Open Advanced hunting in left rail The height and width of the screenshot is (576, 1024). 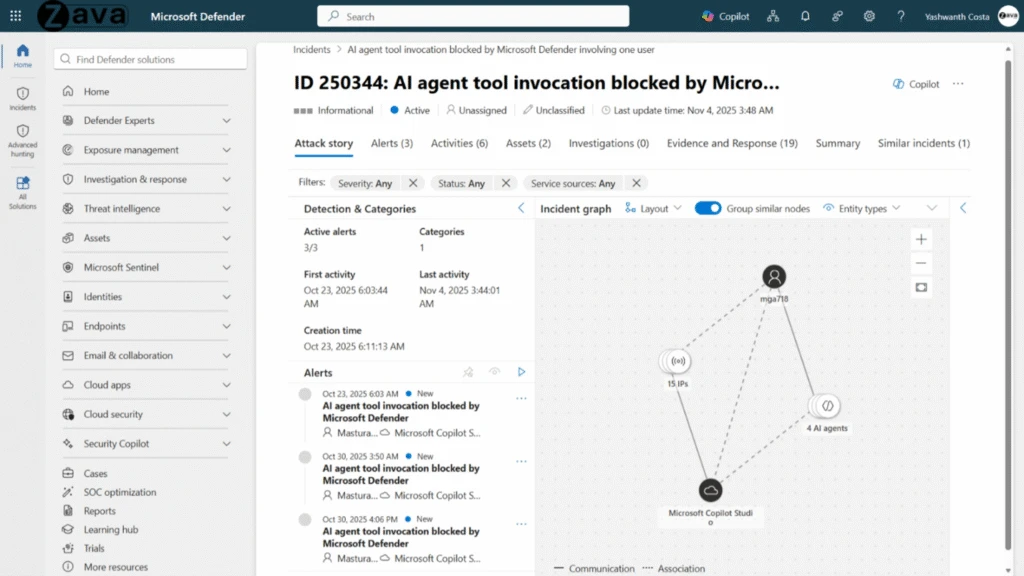[22, 141]
